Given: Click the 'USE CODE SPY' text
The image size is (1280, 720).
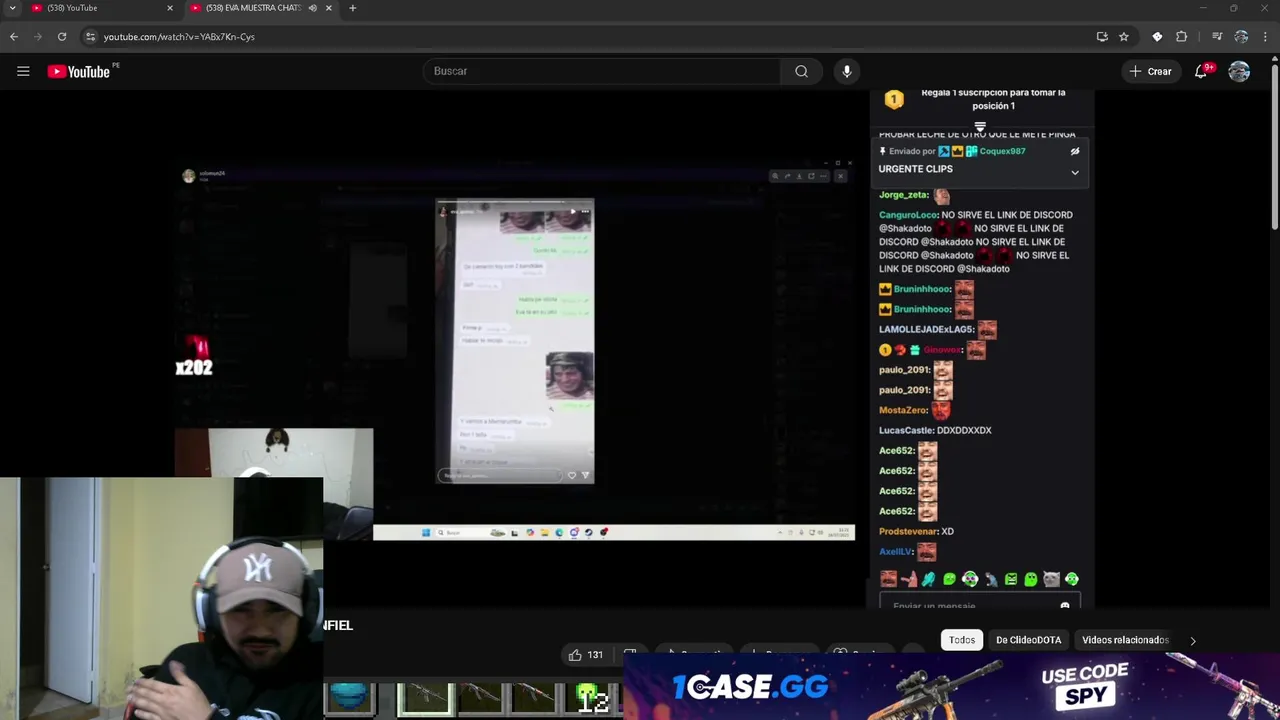Looking at the screenshot, I should point(1085,685).
